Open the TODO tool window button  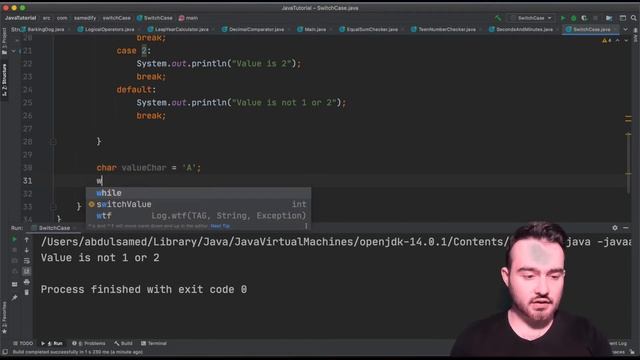[x=23, y=343]
